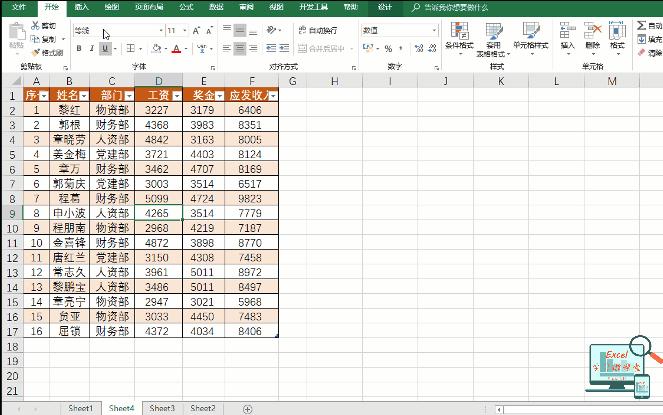Click the Cut scissors icon
The image size is (663, 415).
pyautogui.click(x=36, y=25)
